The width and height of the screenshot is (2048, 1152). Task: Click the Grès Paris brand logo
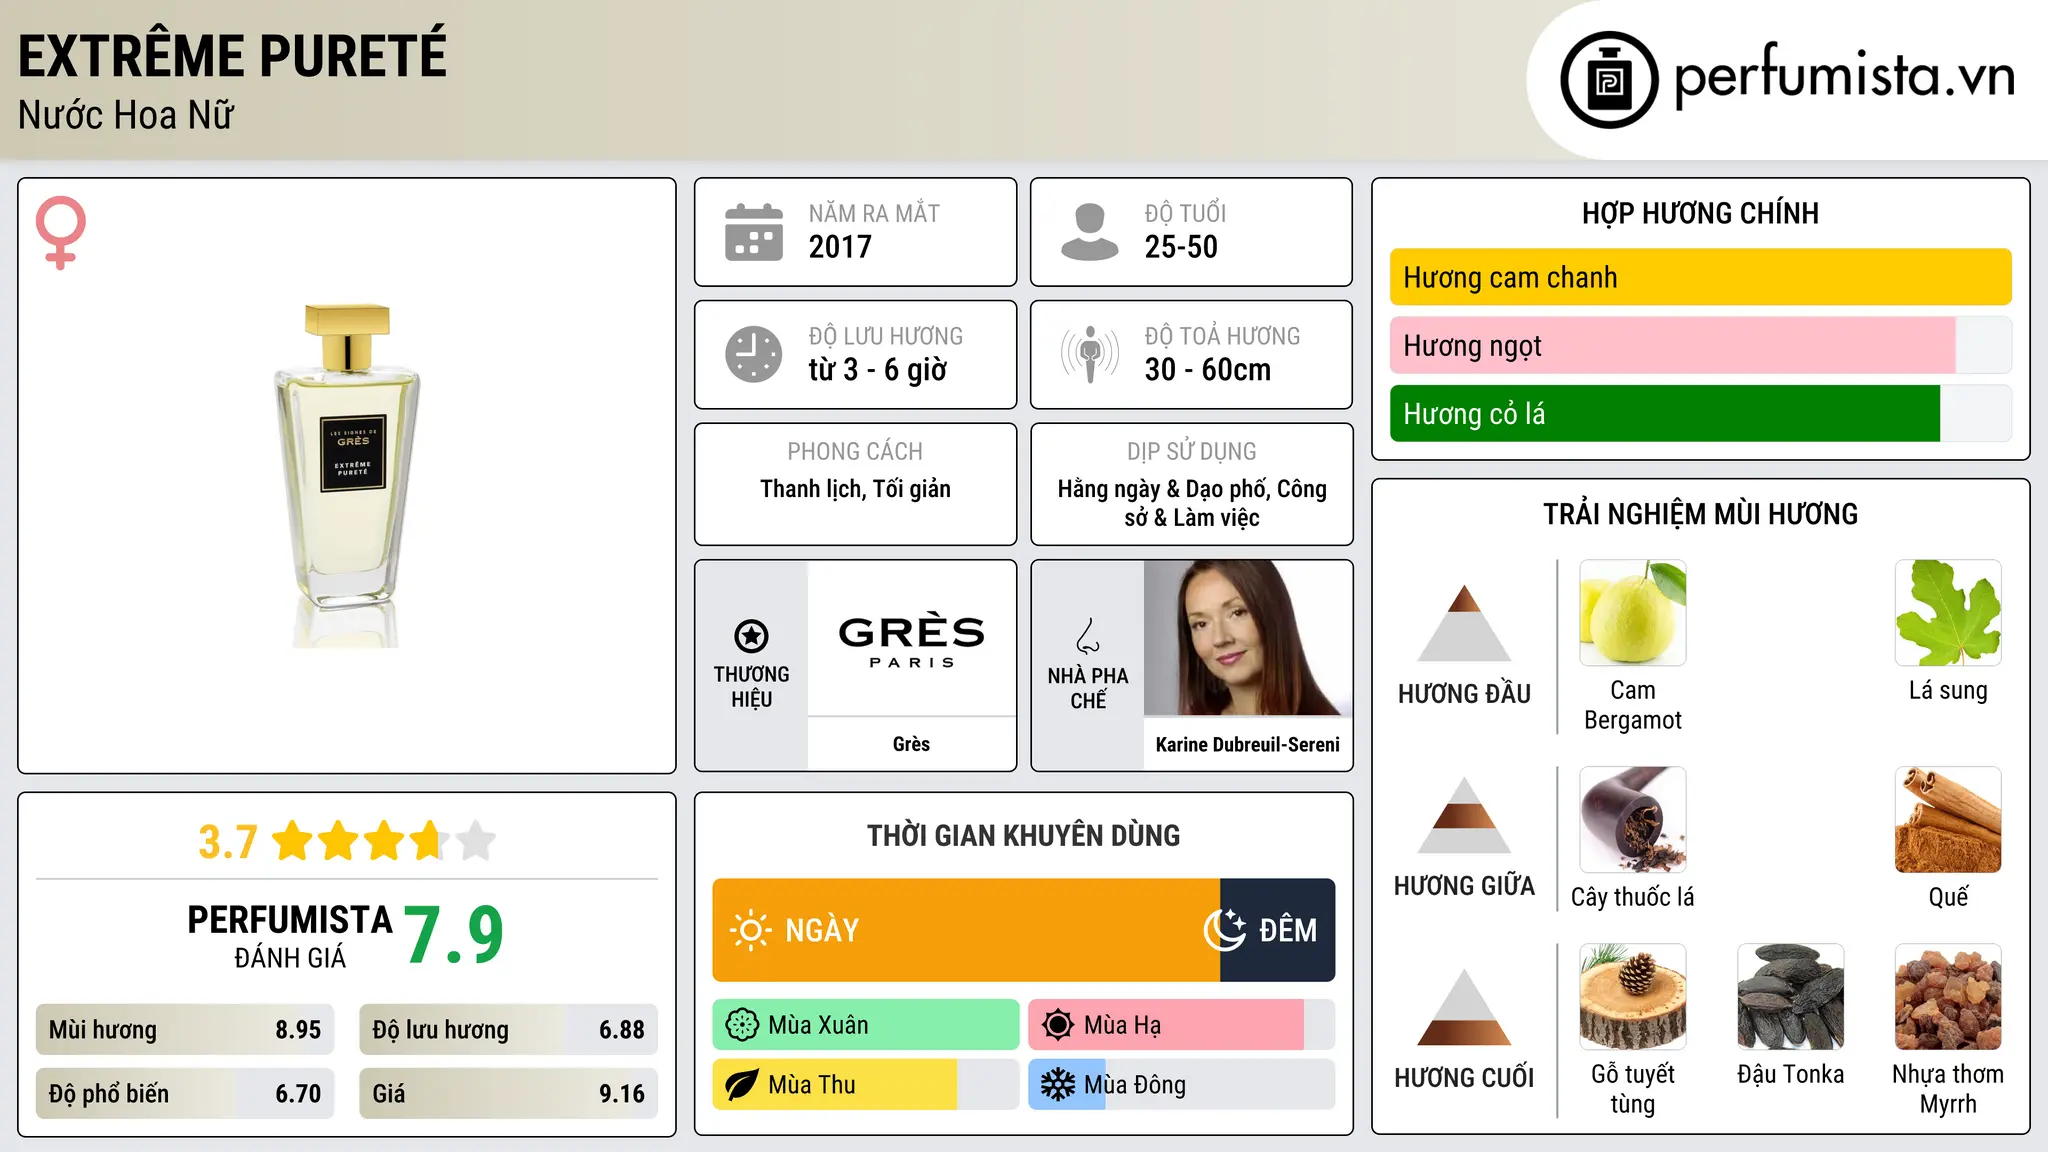pyautogui.click(x=912, y=639)
